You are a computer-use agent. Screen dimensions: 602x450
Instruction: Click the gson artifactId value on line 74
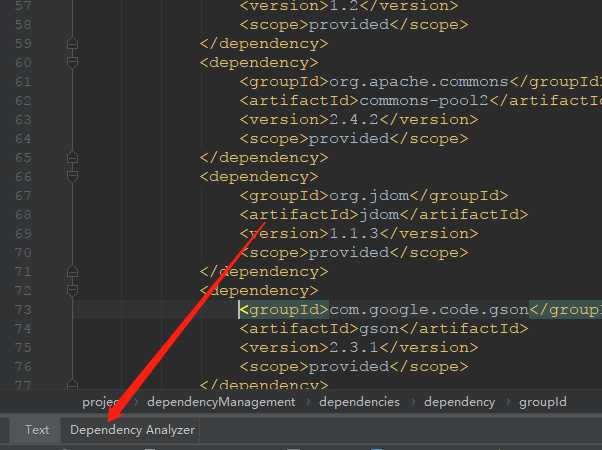[x=379, y=329]
